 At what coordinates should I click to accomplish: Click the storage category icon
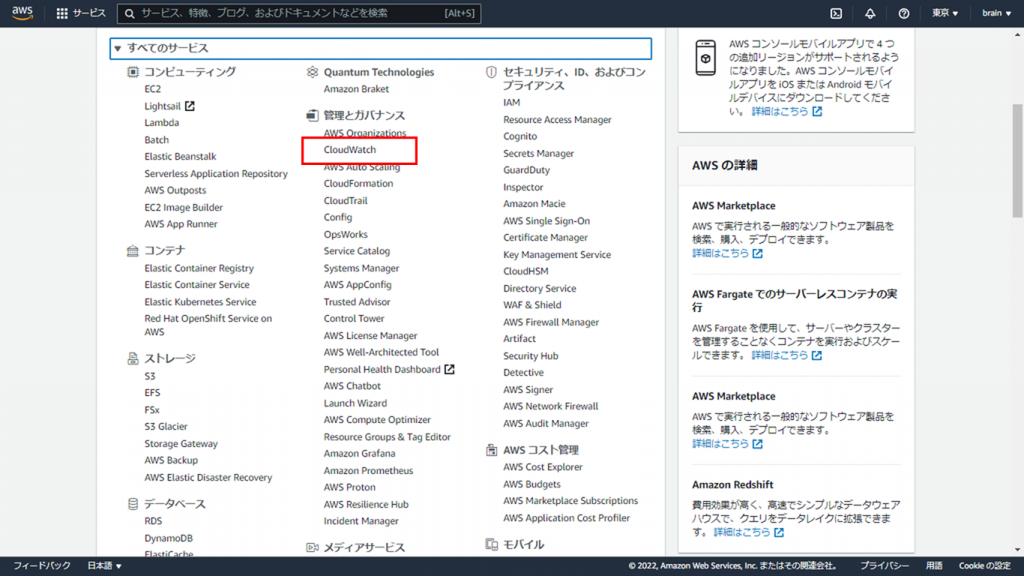click(x=133, y=358)
